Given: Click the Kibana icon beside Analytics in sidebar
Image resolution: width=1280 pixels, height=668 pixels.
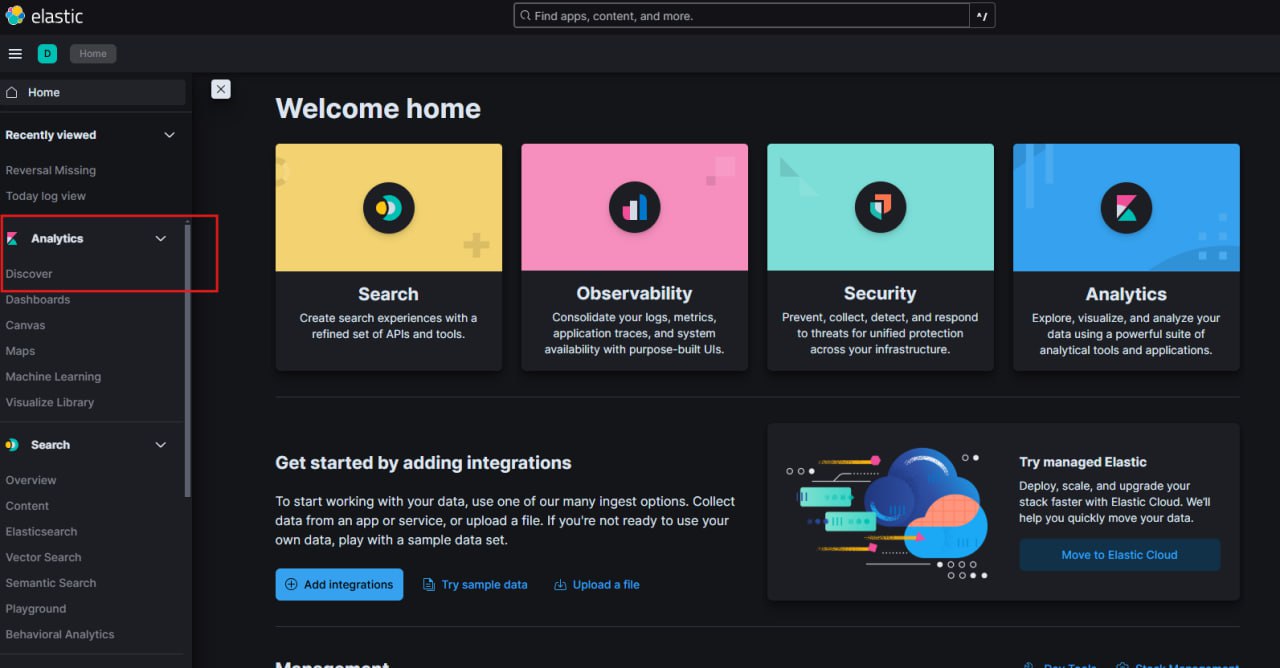Looking at the screenshot, I should [12, 239].
